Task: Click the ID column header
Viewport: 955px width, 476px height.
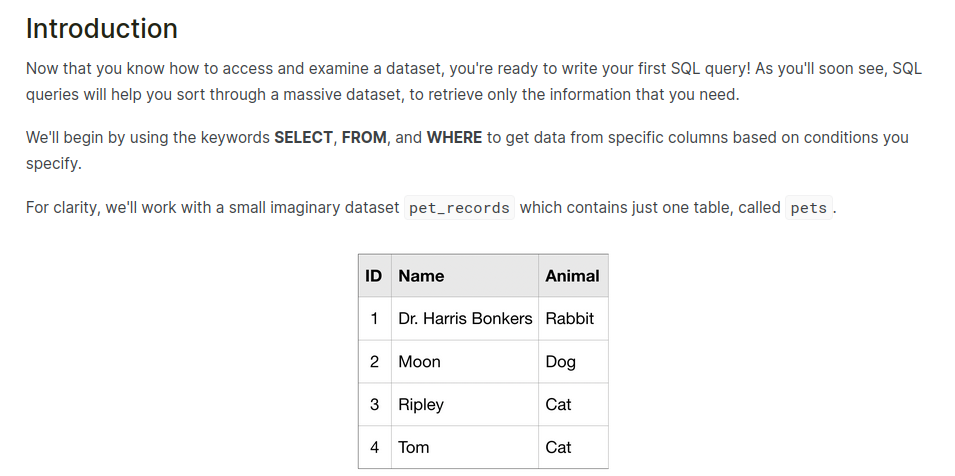Action: point(374,276)
